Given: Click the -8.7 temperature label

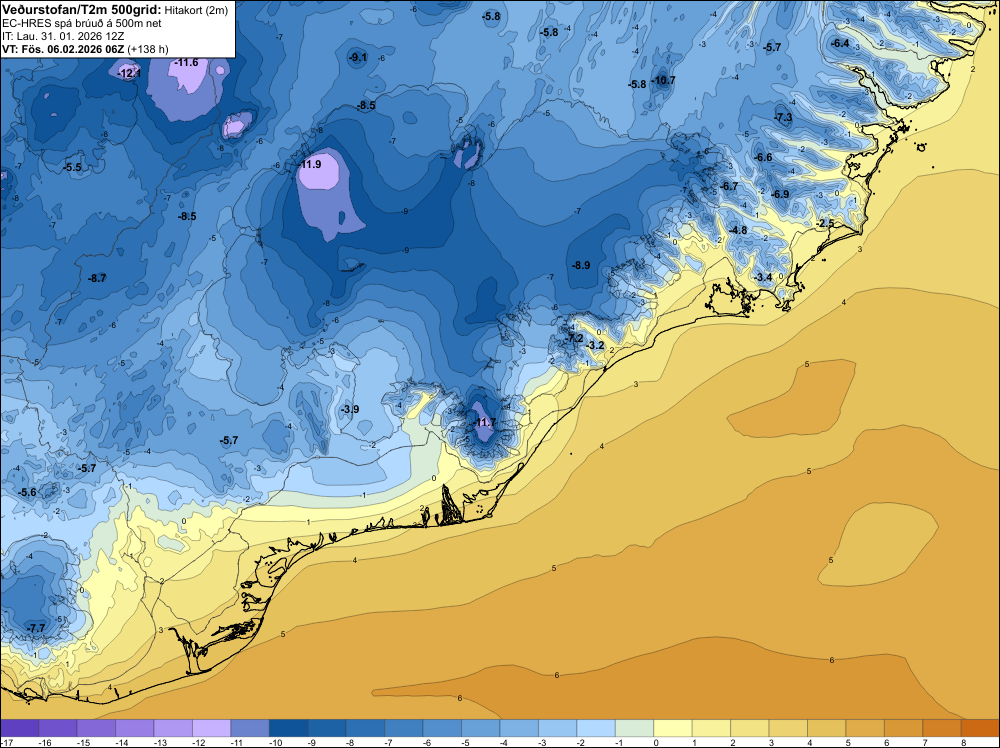Looking at the screenshot, I should pyautogui.click(x=97, y=278).
